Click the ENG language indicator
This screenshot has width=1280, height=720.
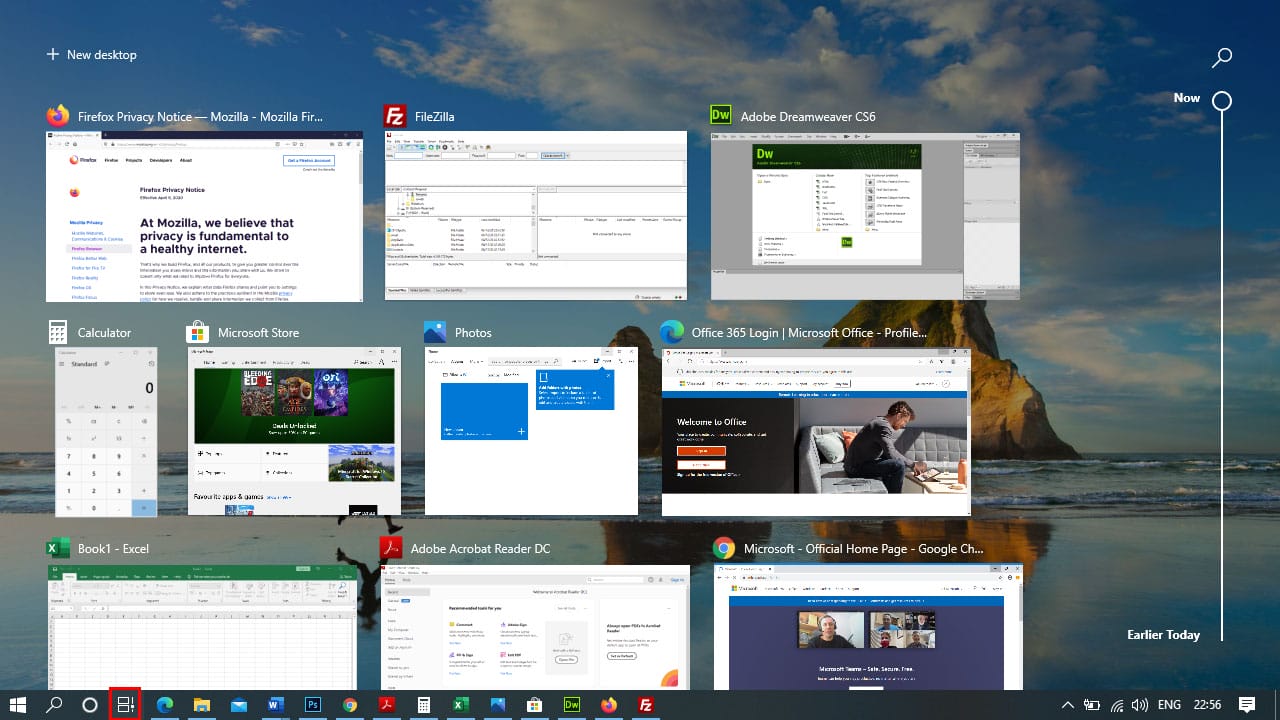click(1169, 705)
